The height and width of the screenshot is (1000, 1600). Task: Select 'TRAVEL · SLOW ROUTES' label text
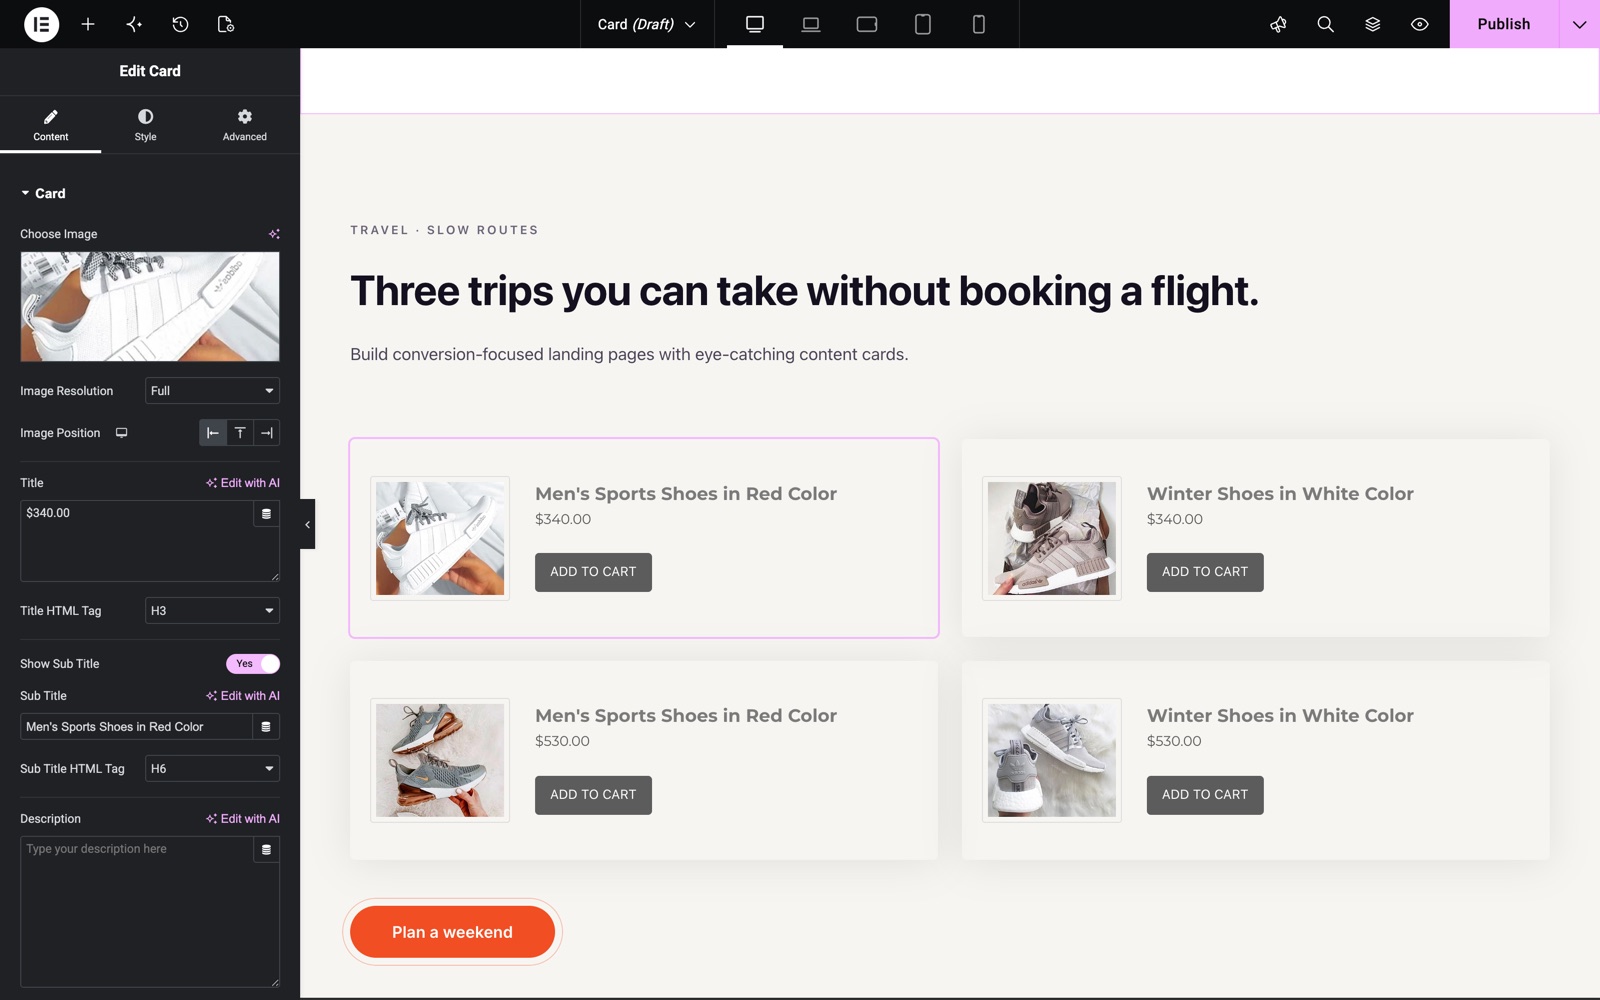tap(444, 230)
